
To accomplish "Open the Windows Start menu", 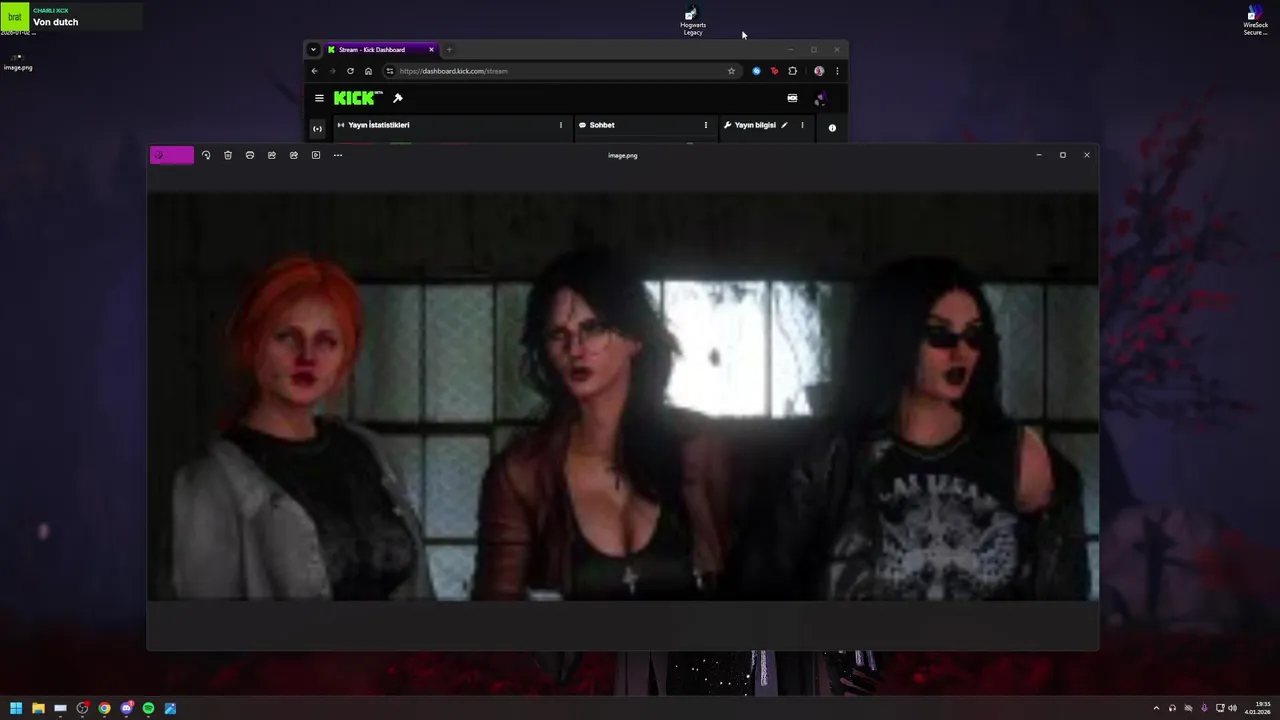I will click(x=16, y=708).
